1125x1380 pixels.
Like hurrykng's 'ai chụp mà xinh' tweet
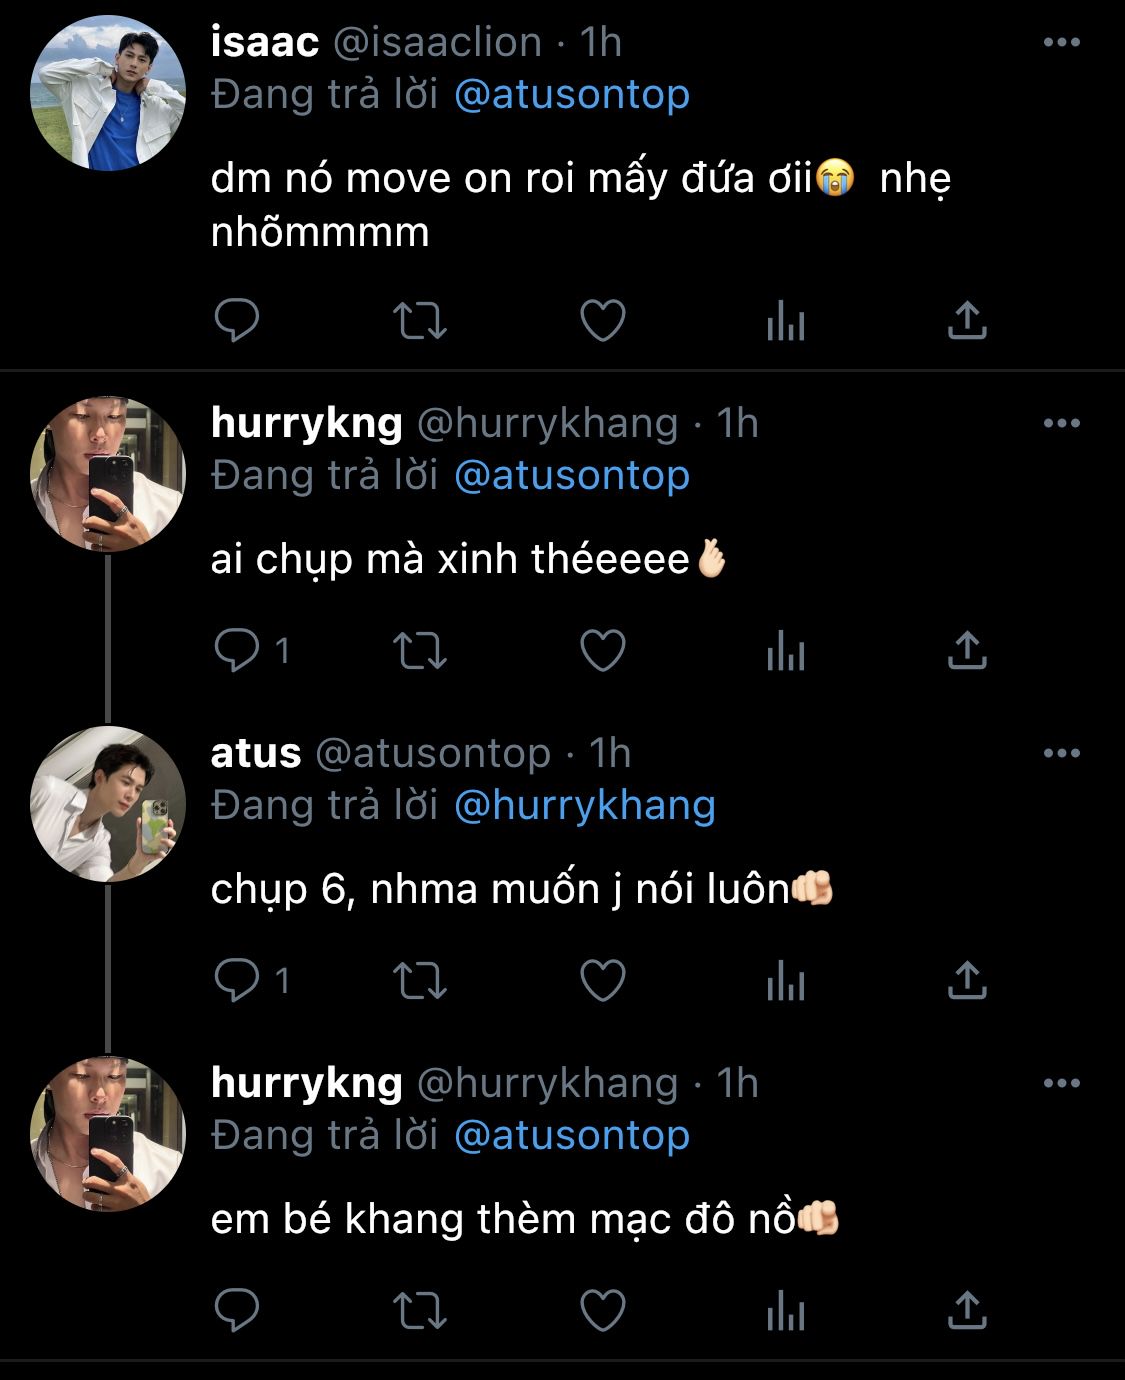(x=603, y=651)
